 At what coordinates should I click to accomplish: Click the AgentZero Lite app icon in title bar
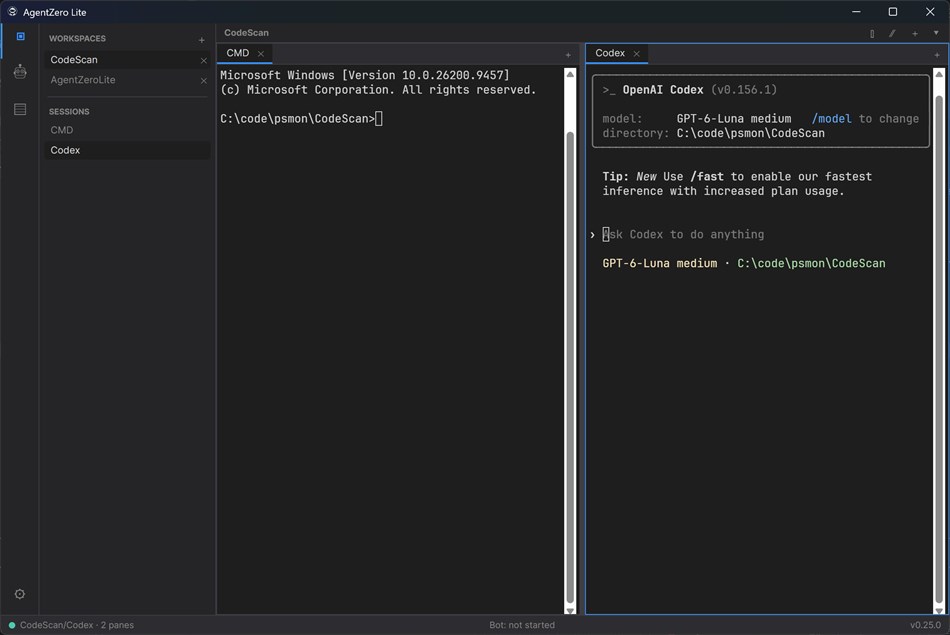click(12, 12)
